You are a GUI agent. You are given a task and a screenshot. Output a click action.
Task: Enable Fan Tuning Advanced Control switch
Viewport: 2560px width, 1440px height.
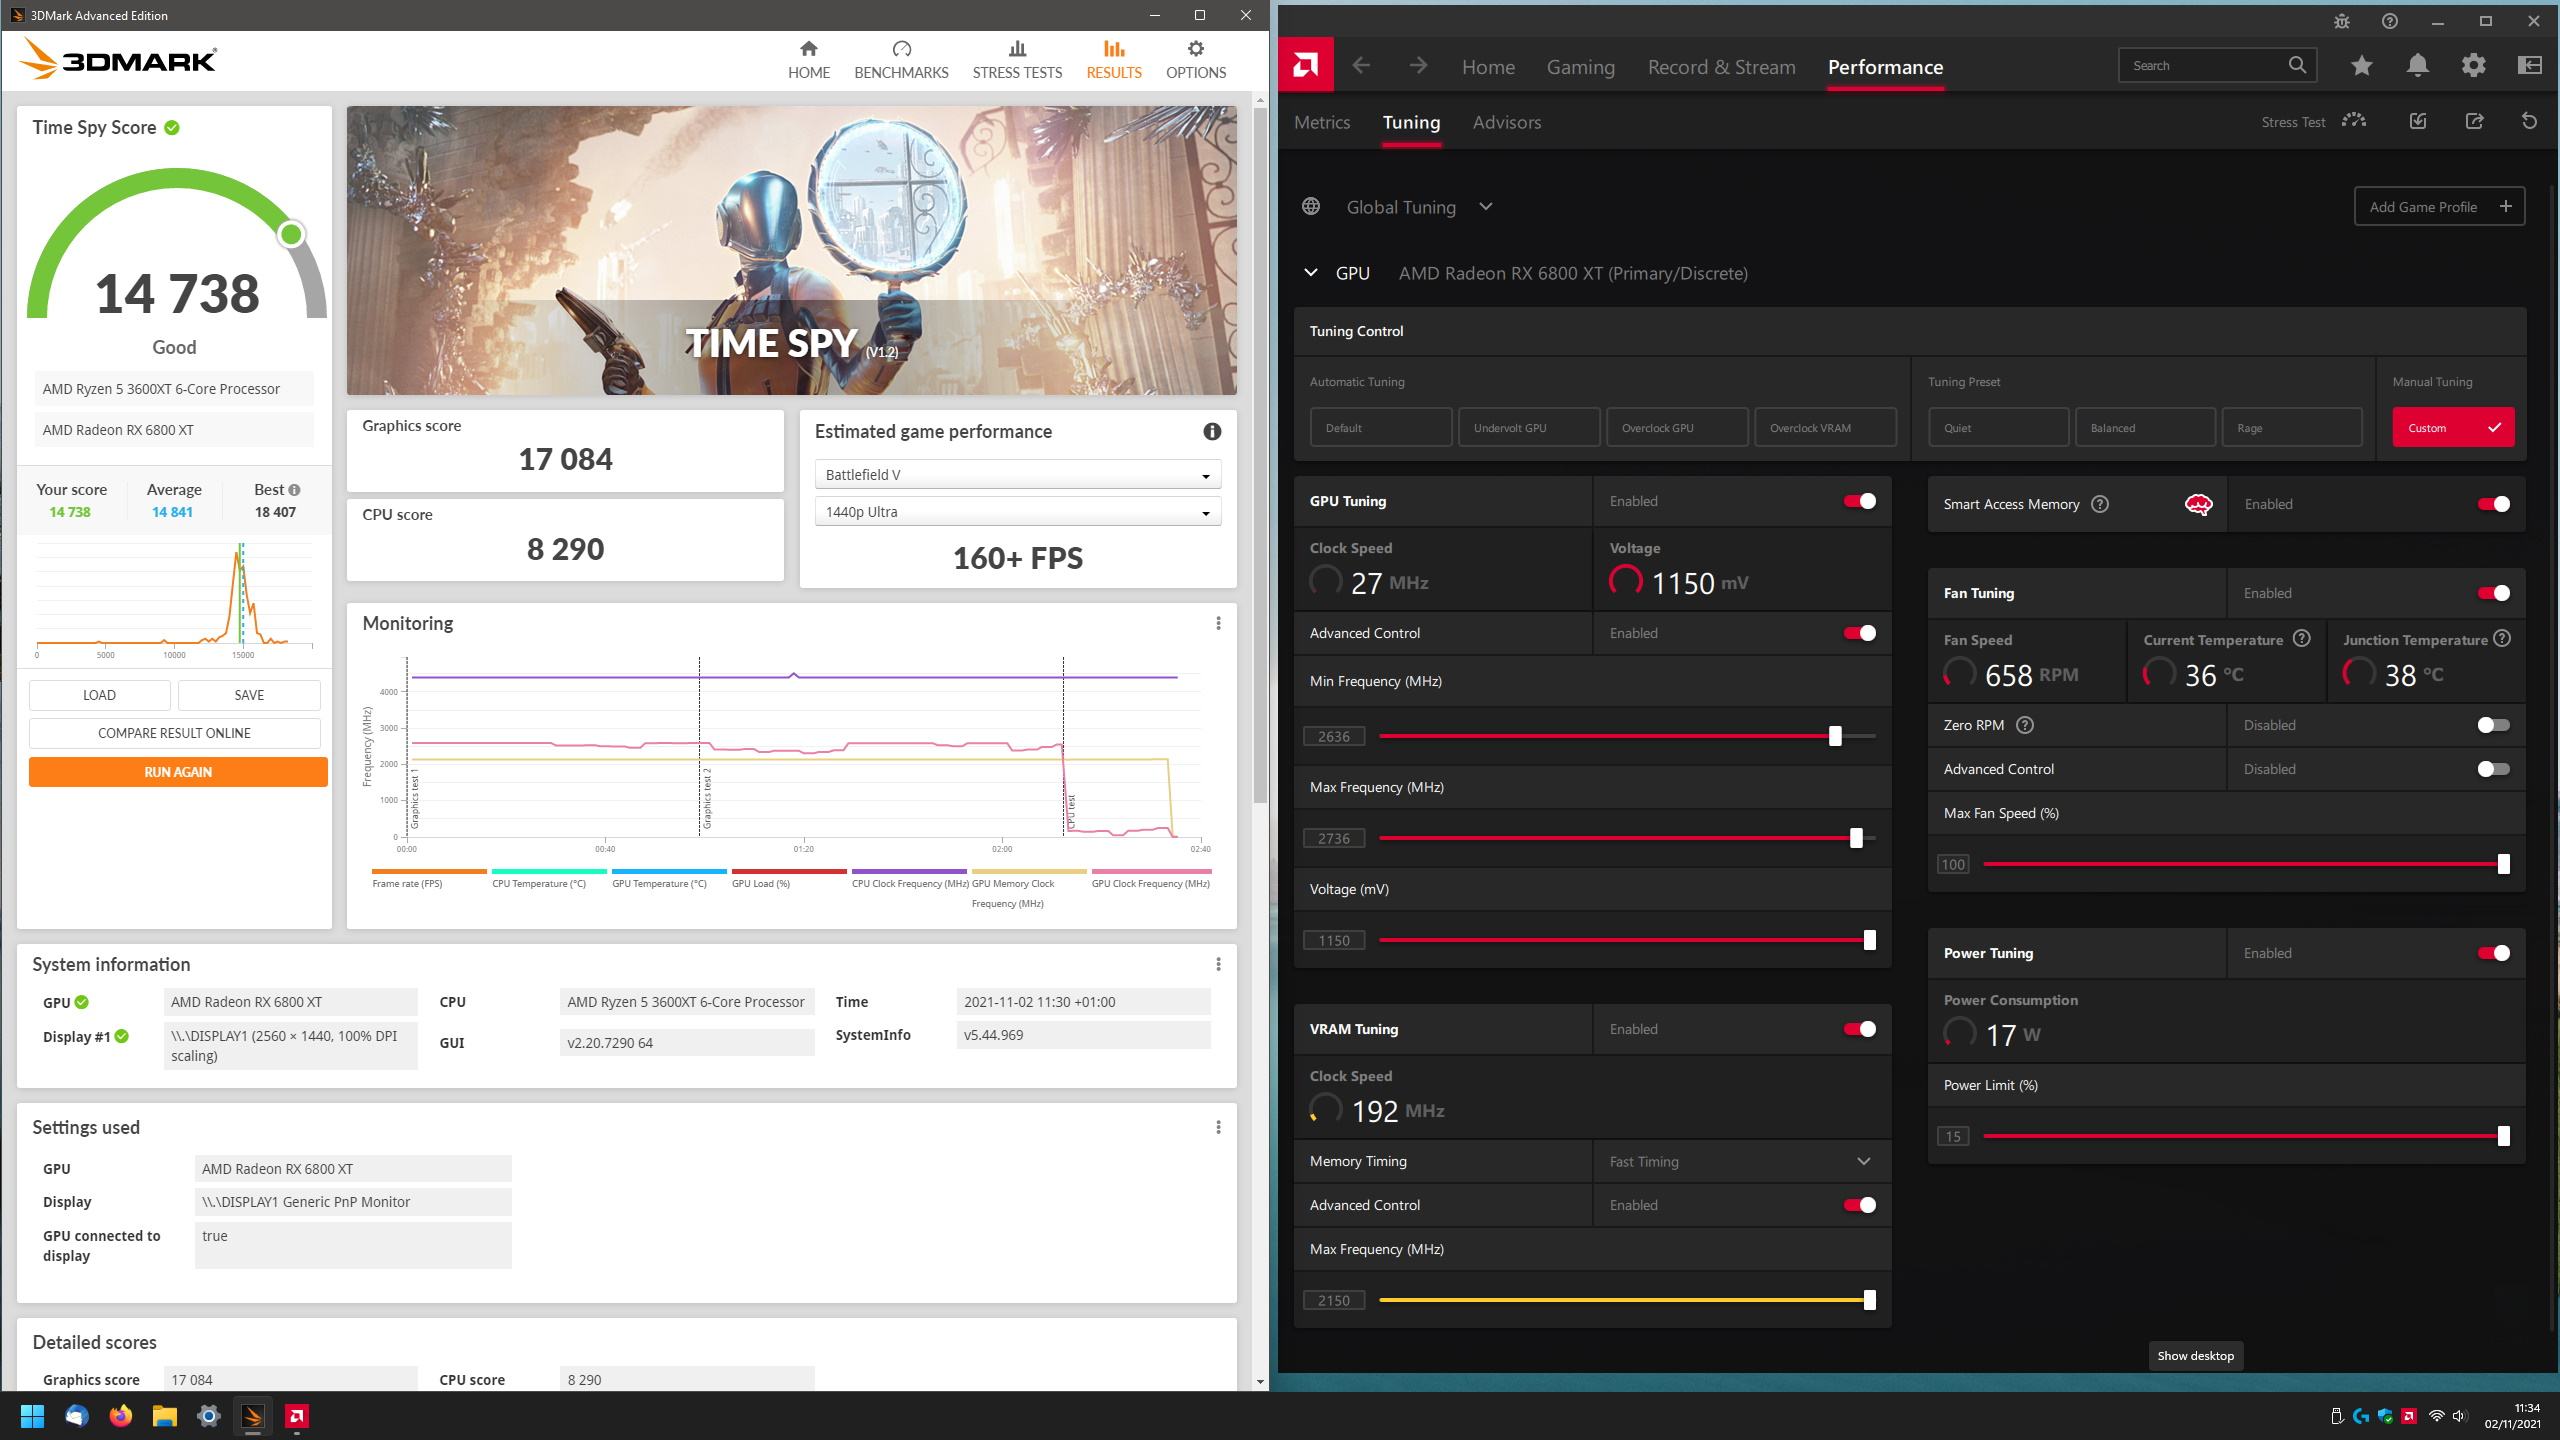click(x=2494, y=769)
